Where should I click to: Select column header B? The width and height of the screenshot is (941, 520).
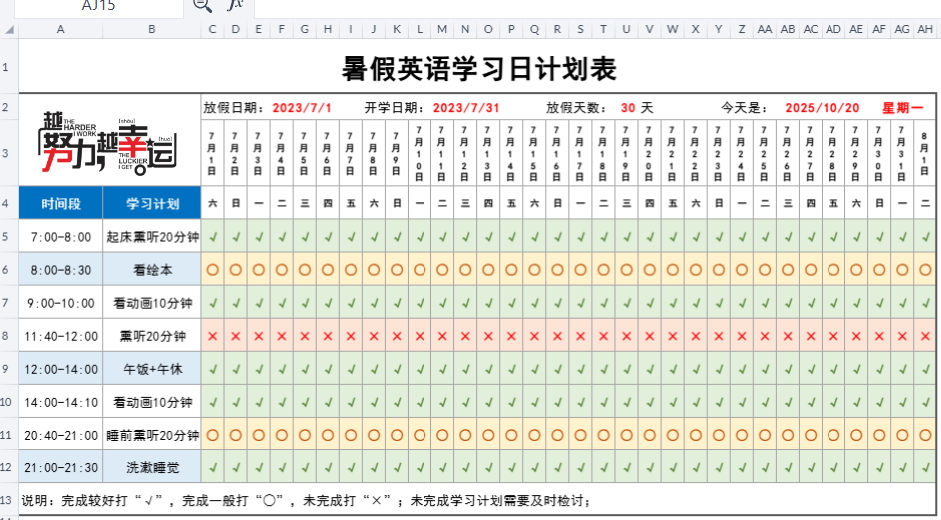point(151,30)
